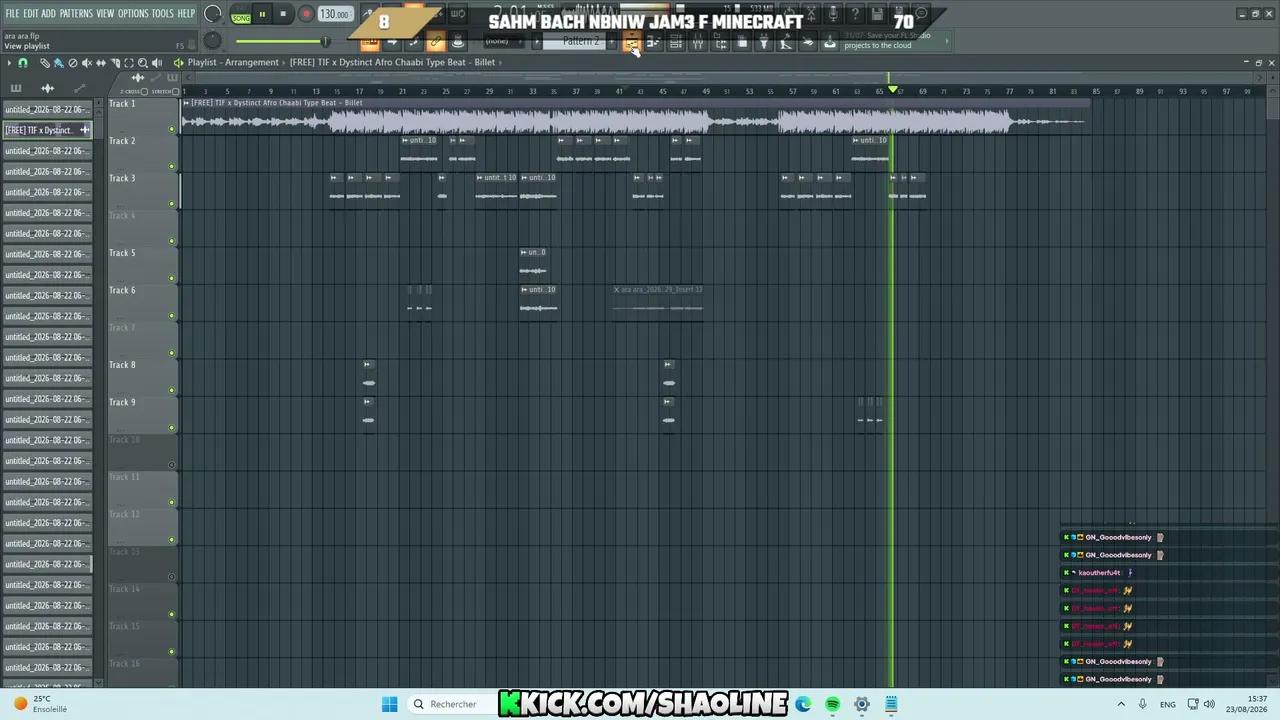The width and height of the screenshot is (1280, 720).
Task: Show pattern clips filter in the picker panel
Action: tap(16, 88)
